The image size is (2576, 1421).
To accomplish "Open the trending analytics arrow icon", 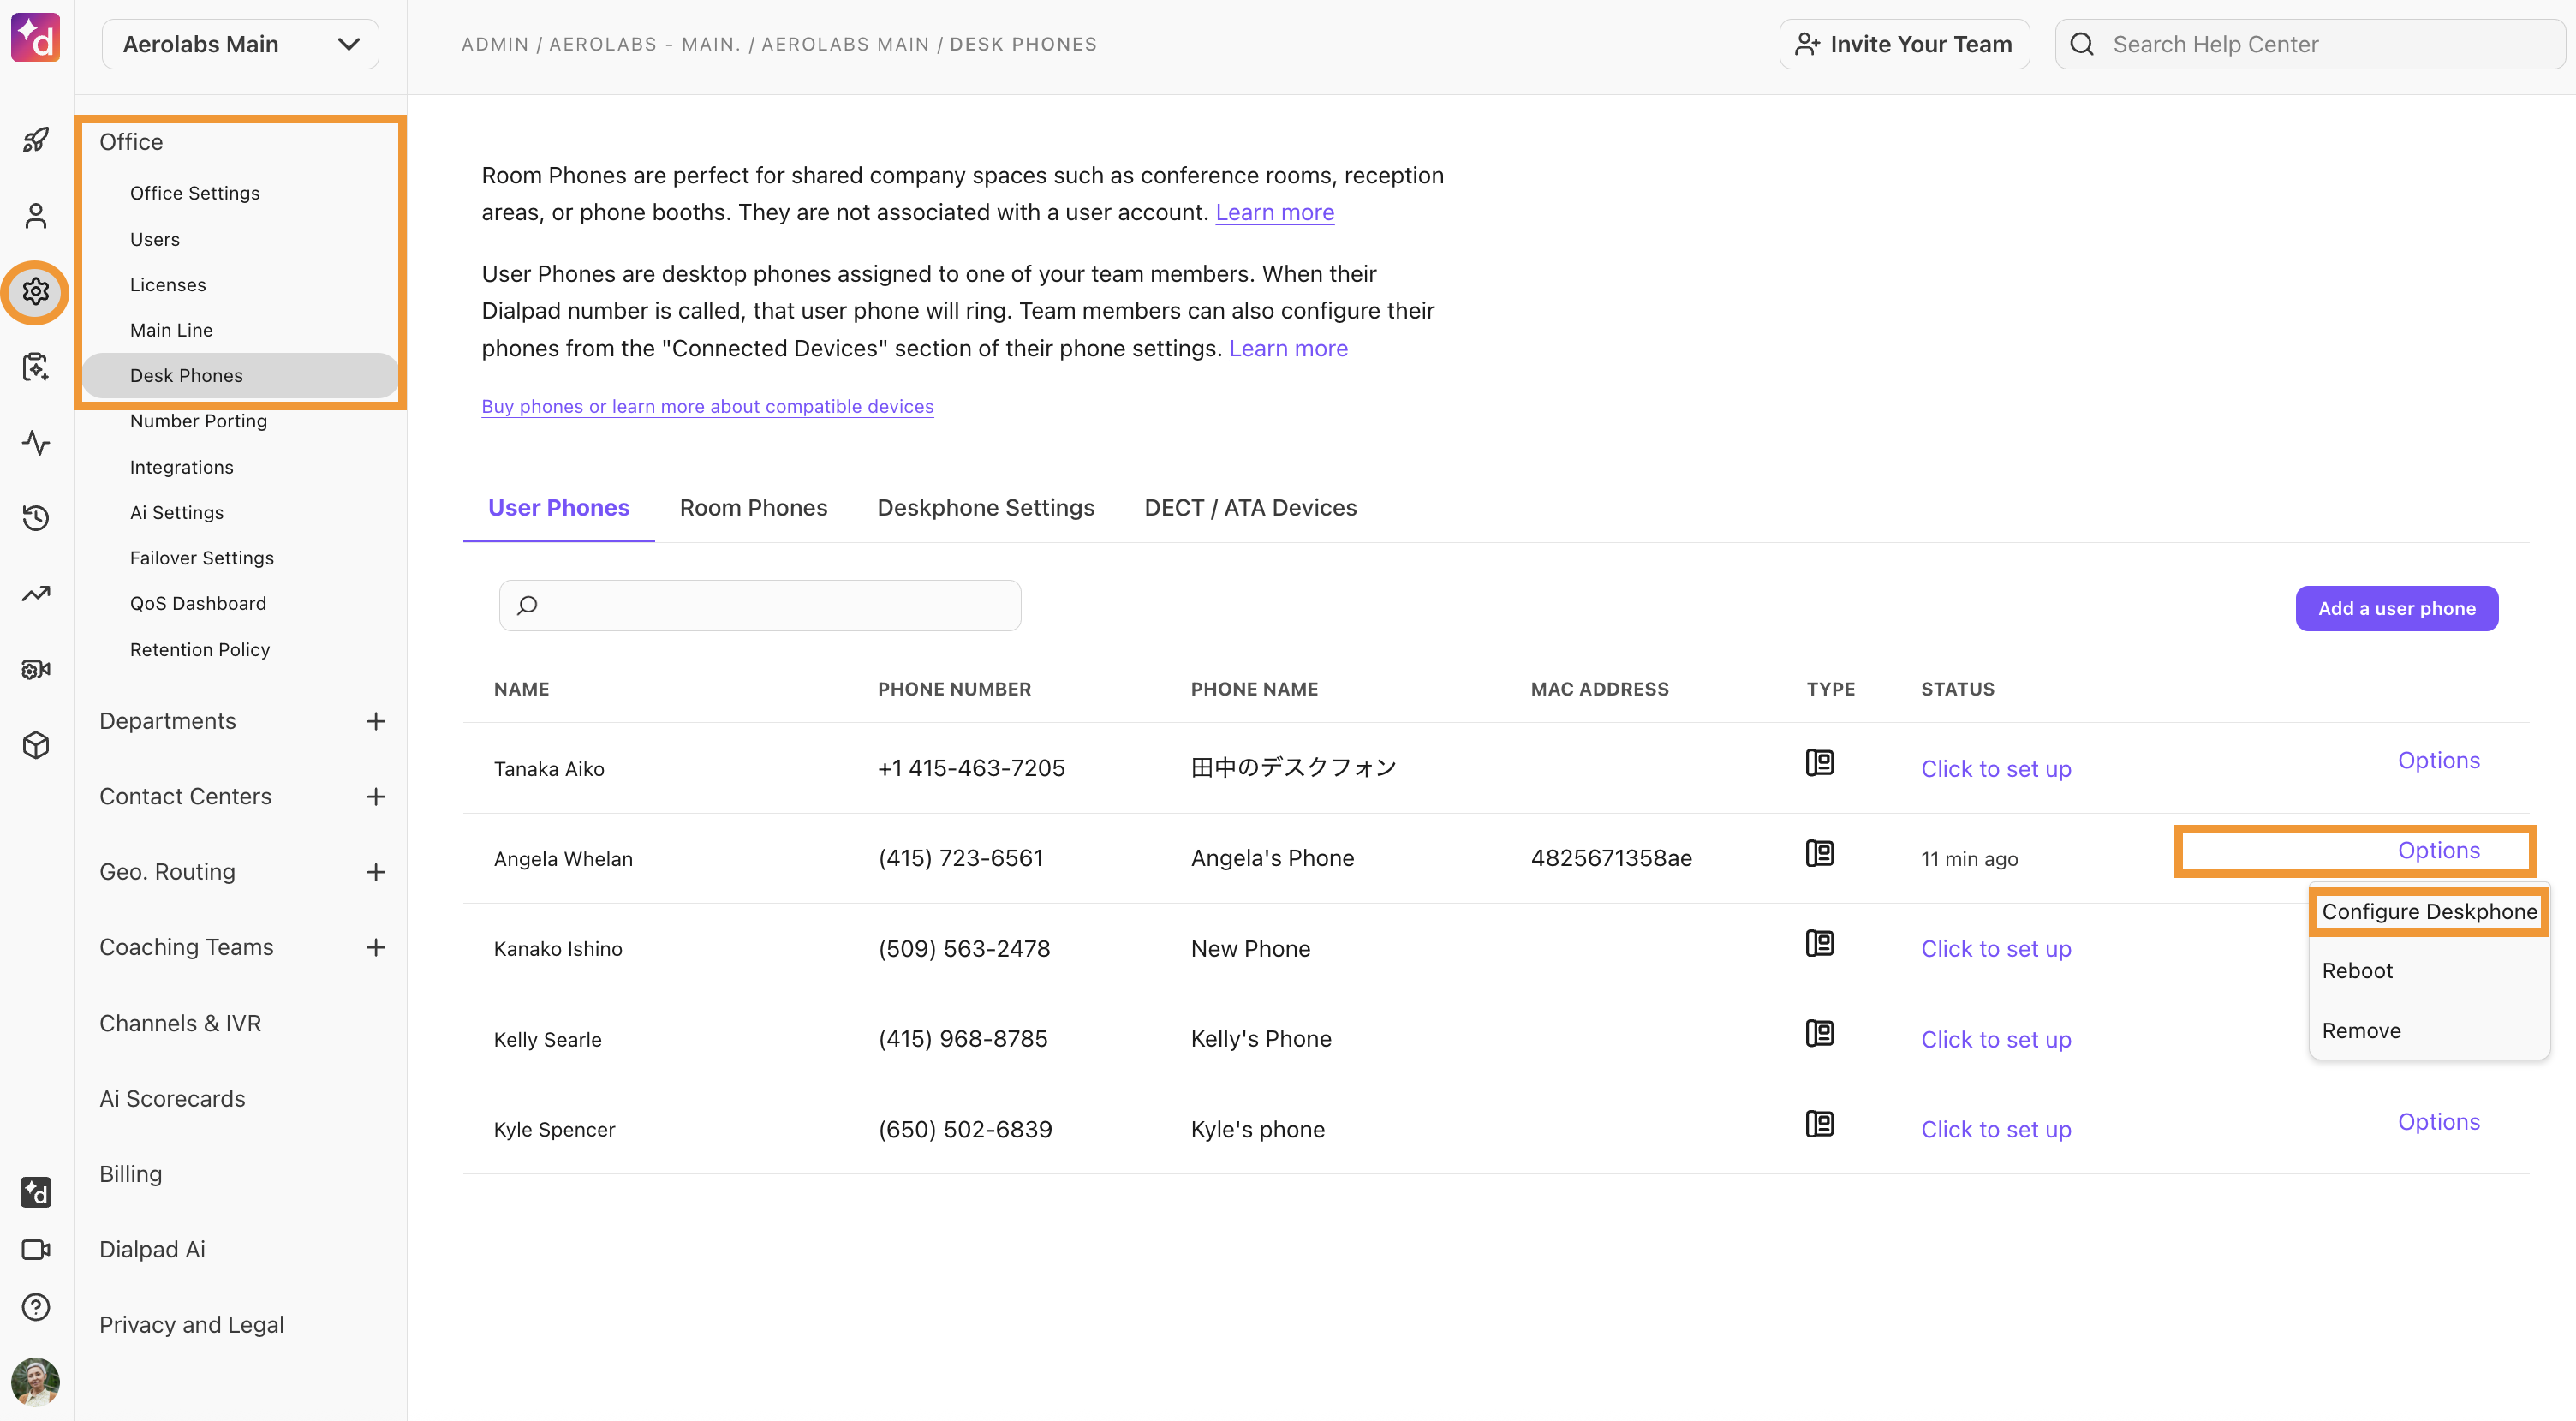I will [x=36, y=594].
